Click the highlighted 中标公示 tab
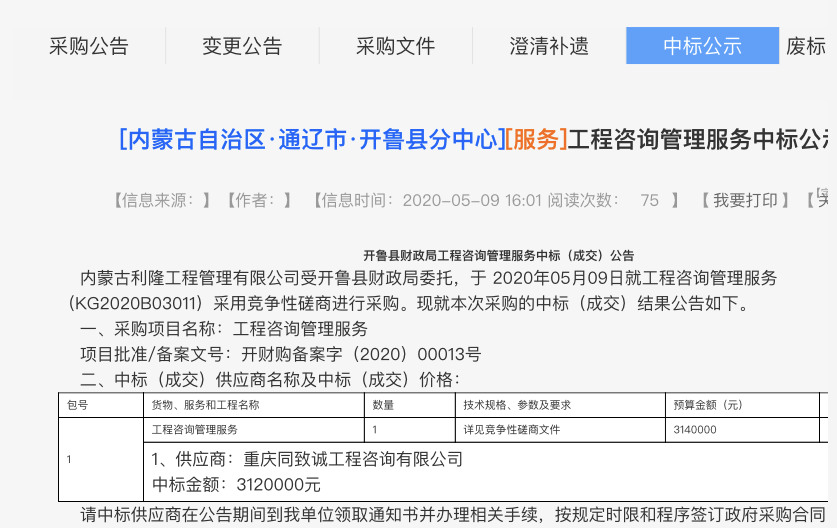Image resolution: width=837 pixels, height=528 pixels. (x=702, y=46)
